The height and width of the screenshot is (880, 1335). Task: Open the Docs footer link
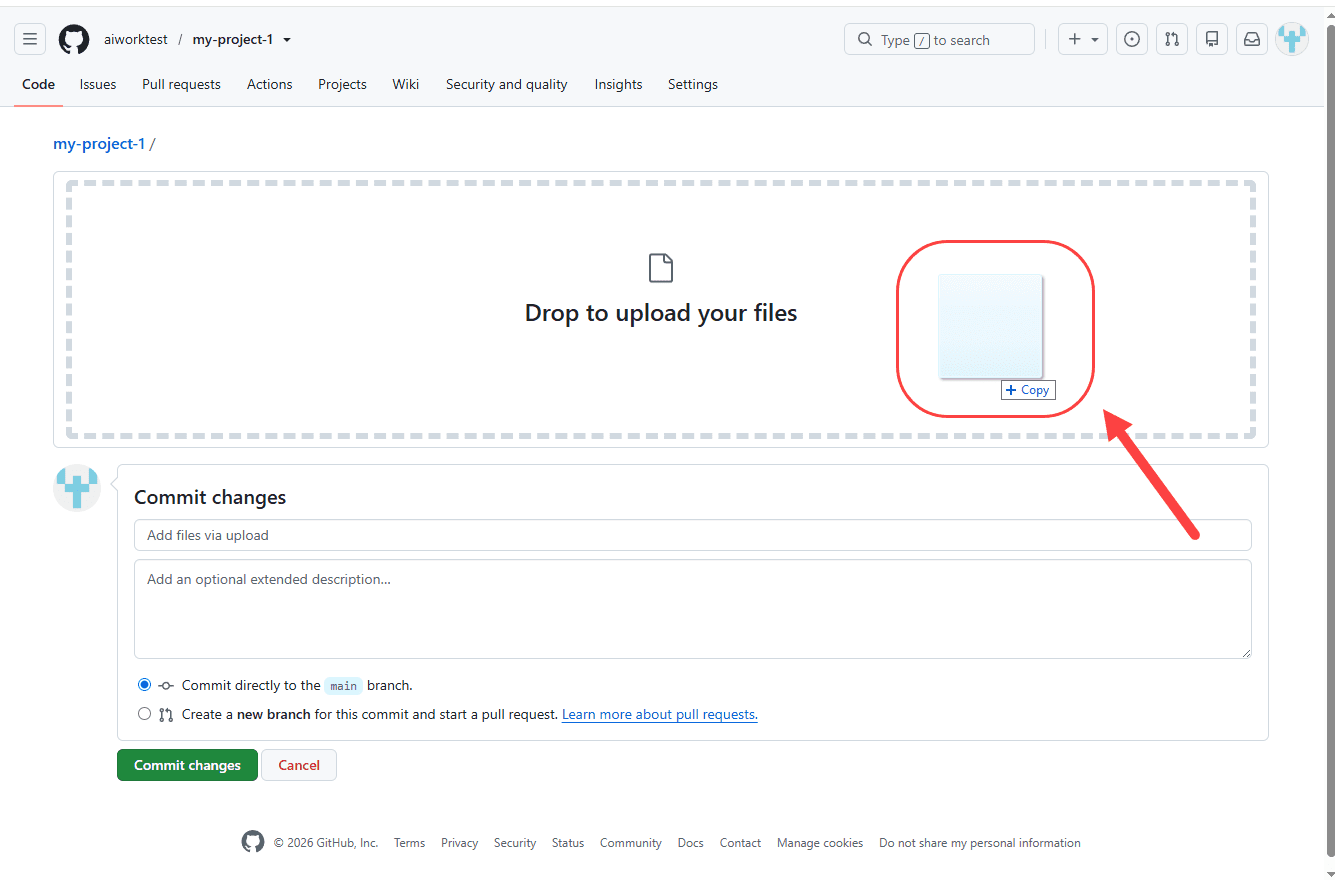tap(691, 843)
